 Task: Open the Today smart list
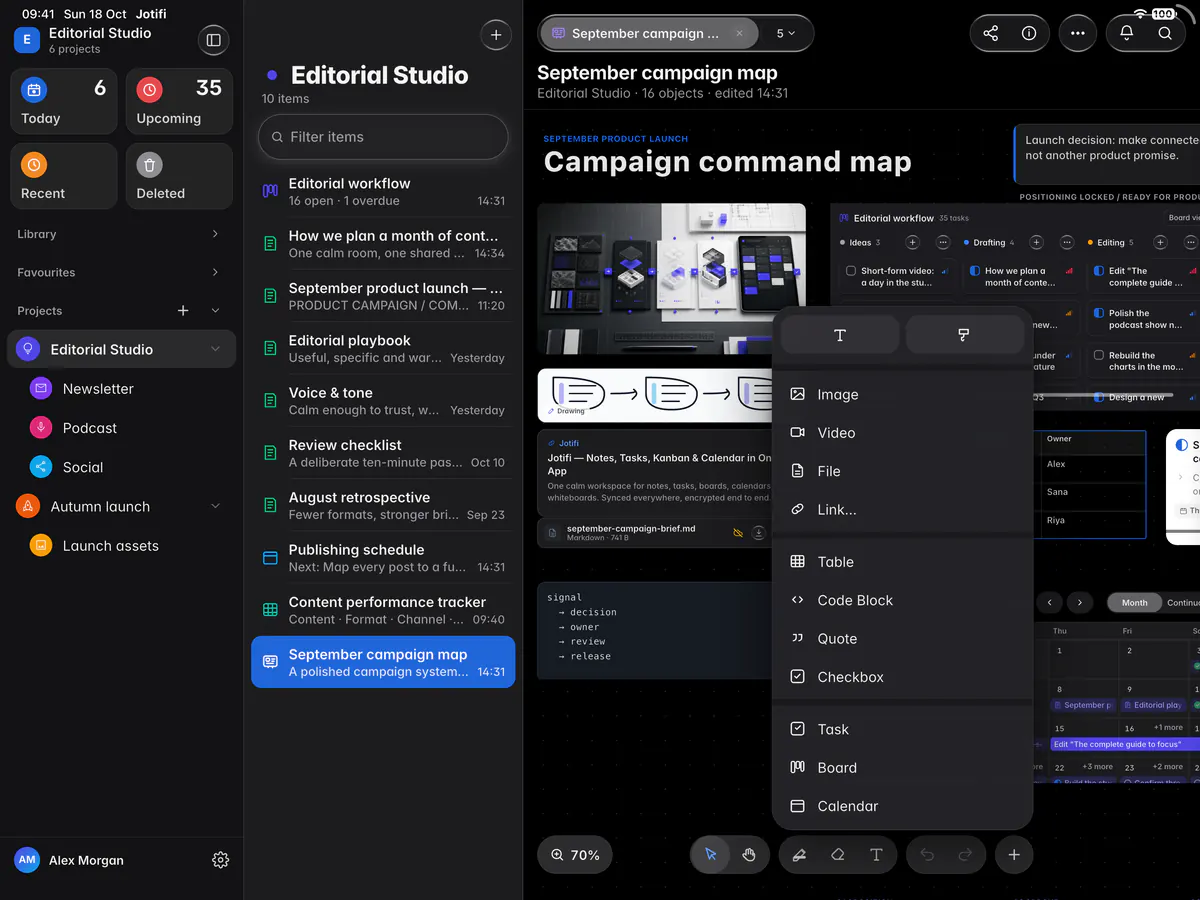[63, 101]
